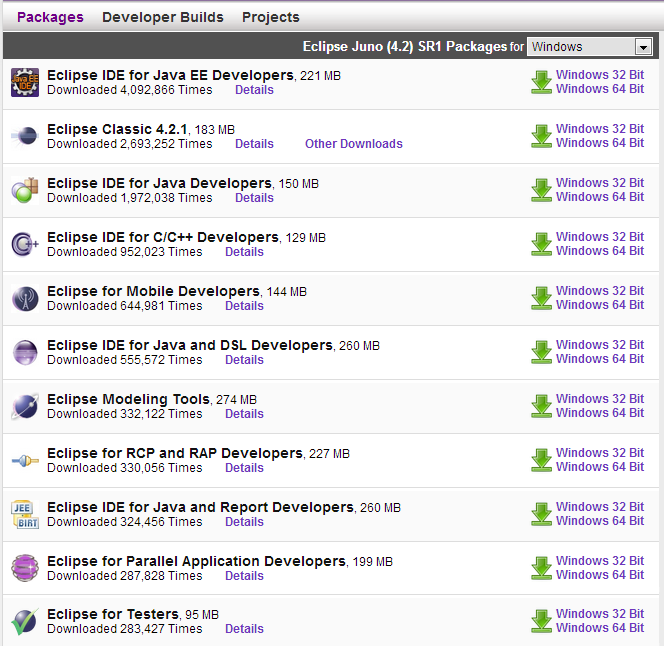664x646 pixels.
Task: Click the Mobile Developers antenna icon
Action: (x=25, y=298)
